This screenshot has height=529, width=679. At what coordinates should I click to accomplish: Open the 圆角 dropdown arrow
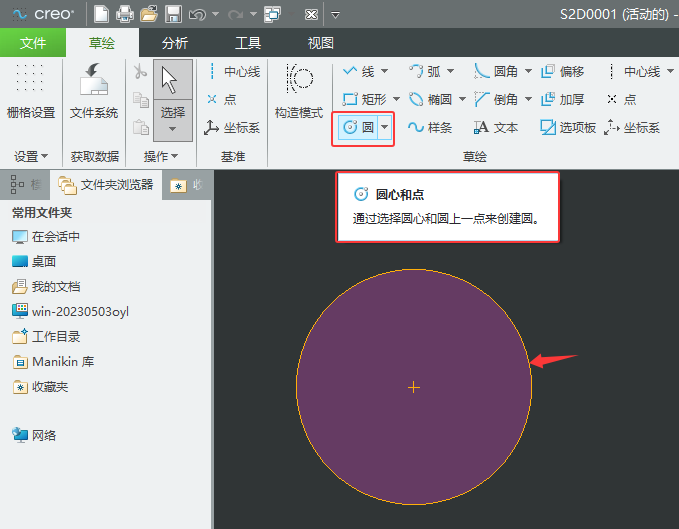[x=528, y=71]
